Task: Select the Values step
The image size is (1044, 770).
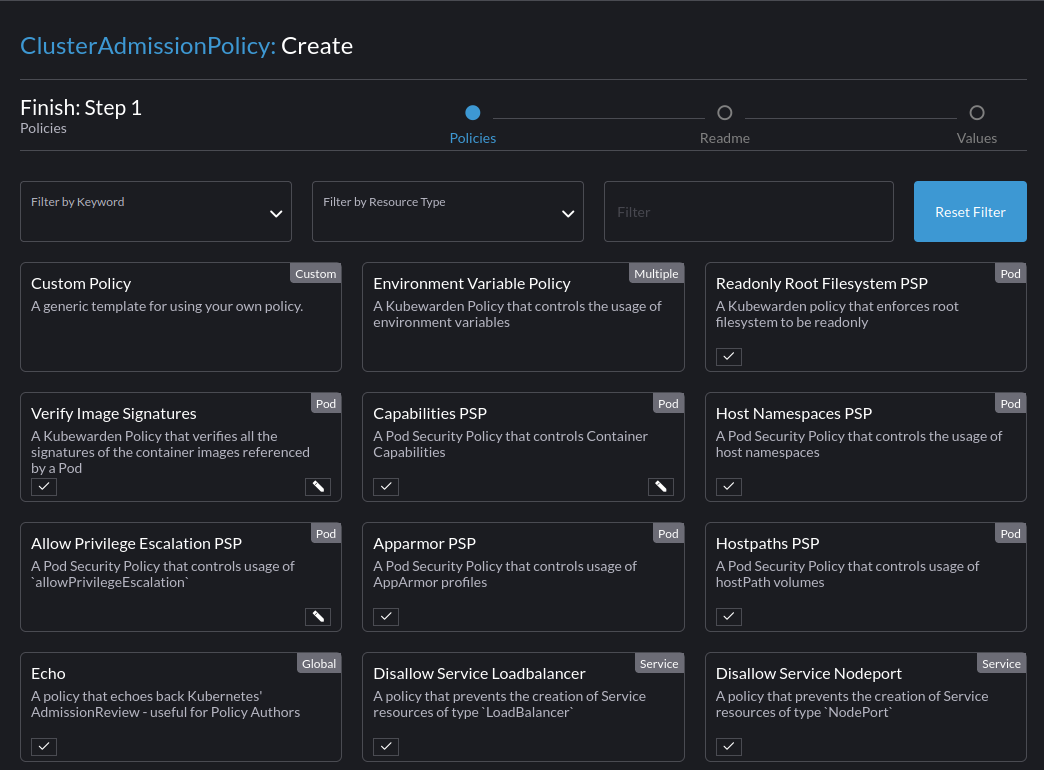Action: tap(976, 112)
